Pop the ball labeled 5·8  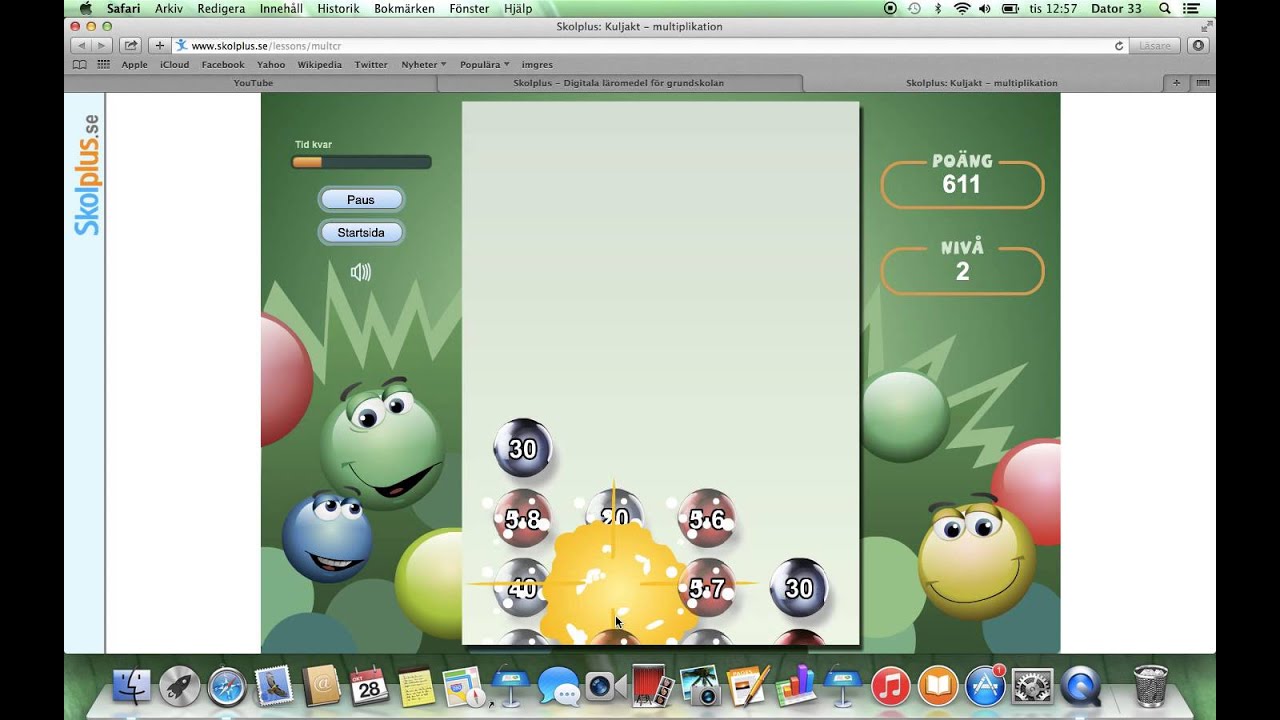pos(523,519)
